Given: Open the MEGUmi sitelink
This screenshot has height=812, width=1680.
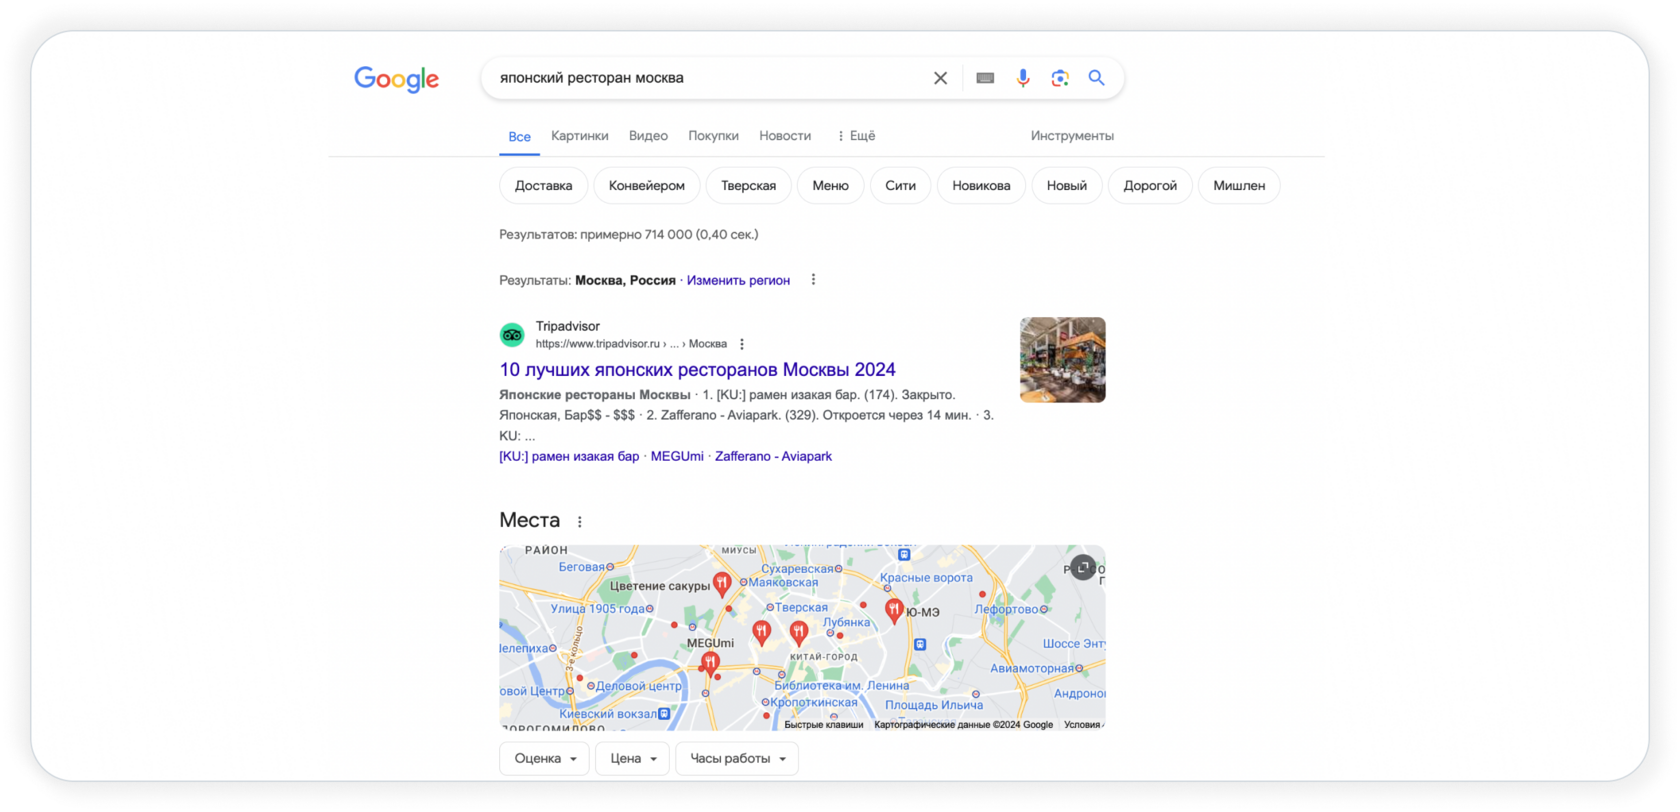Looking at the screenshot, I should tap(677, 457).
